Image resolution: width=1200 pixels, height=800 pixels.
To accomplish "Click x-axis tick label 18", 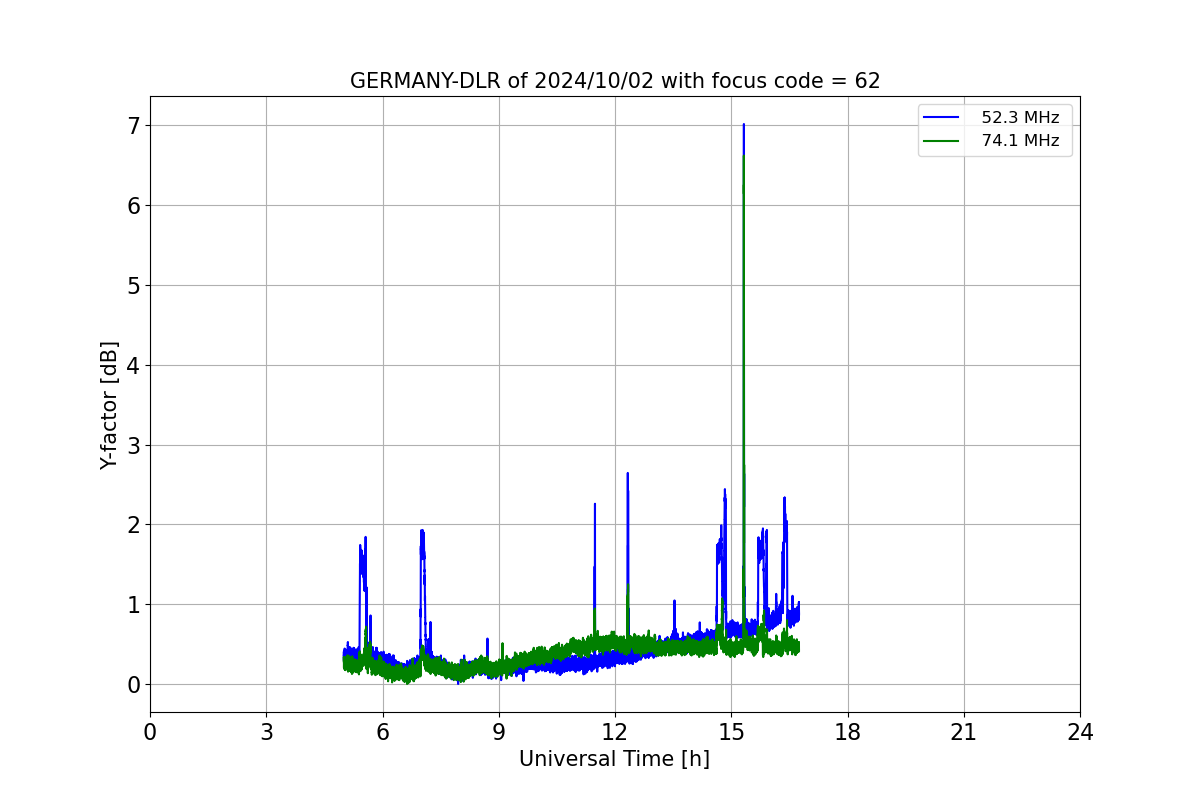I will 848,732.
